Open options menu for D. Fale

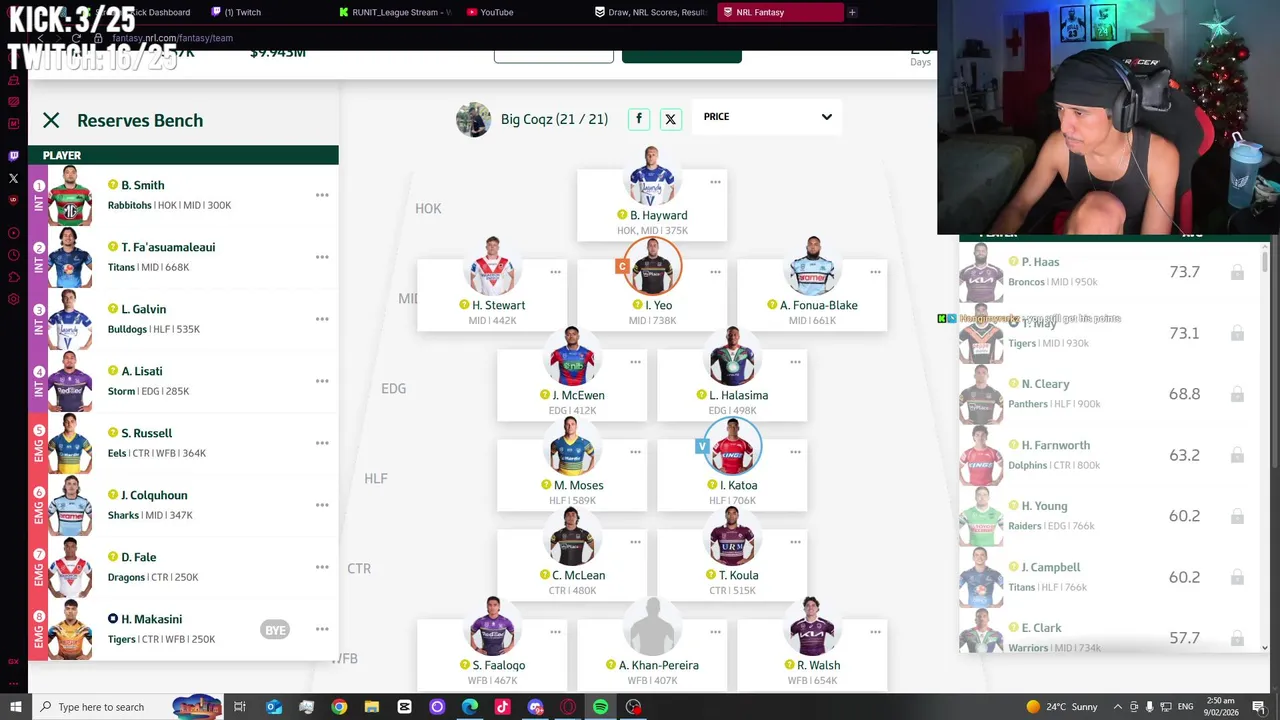click(322, 567)
